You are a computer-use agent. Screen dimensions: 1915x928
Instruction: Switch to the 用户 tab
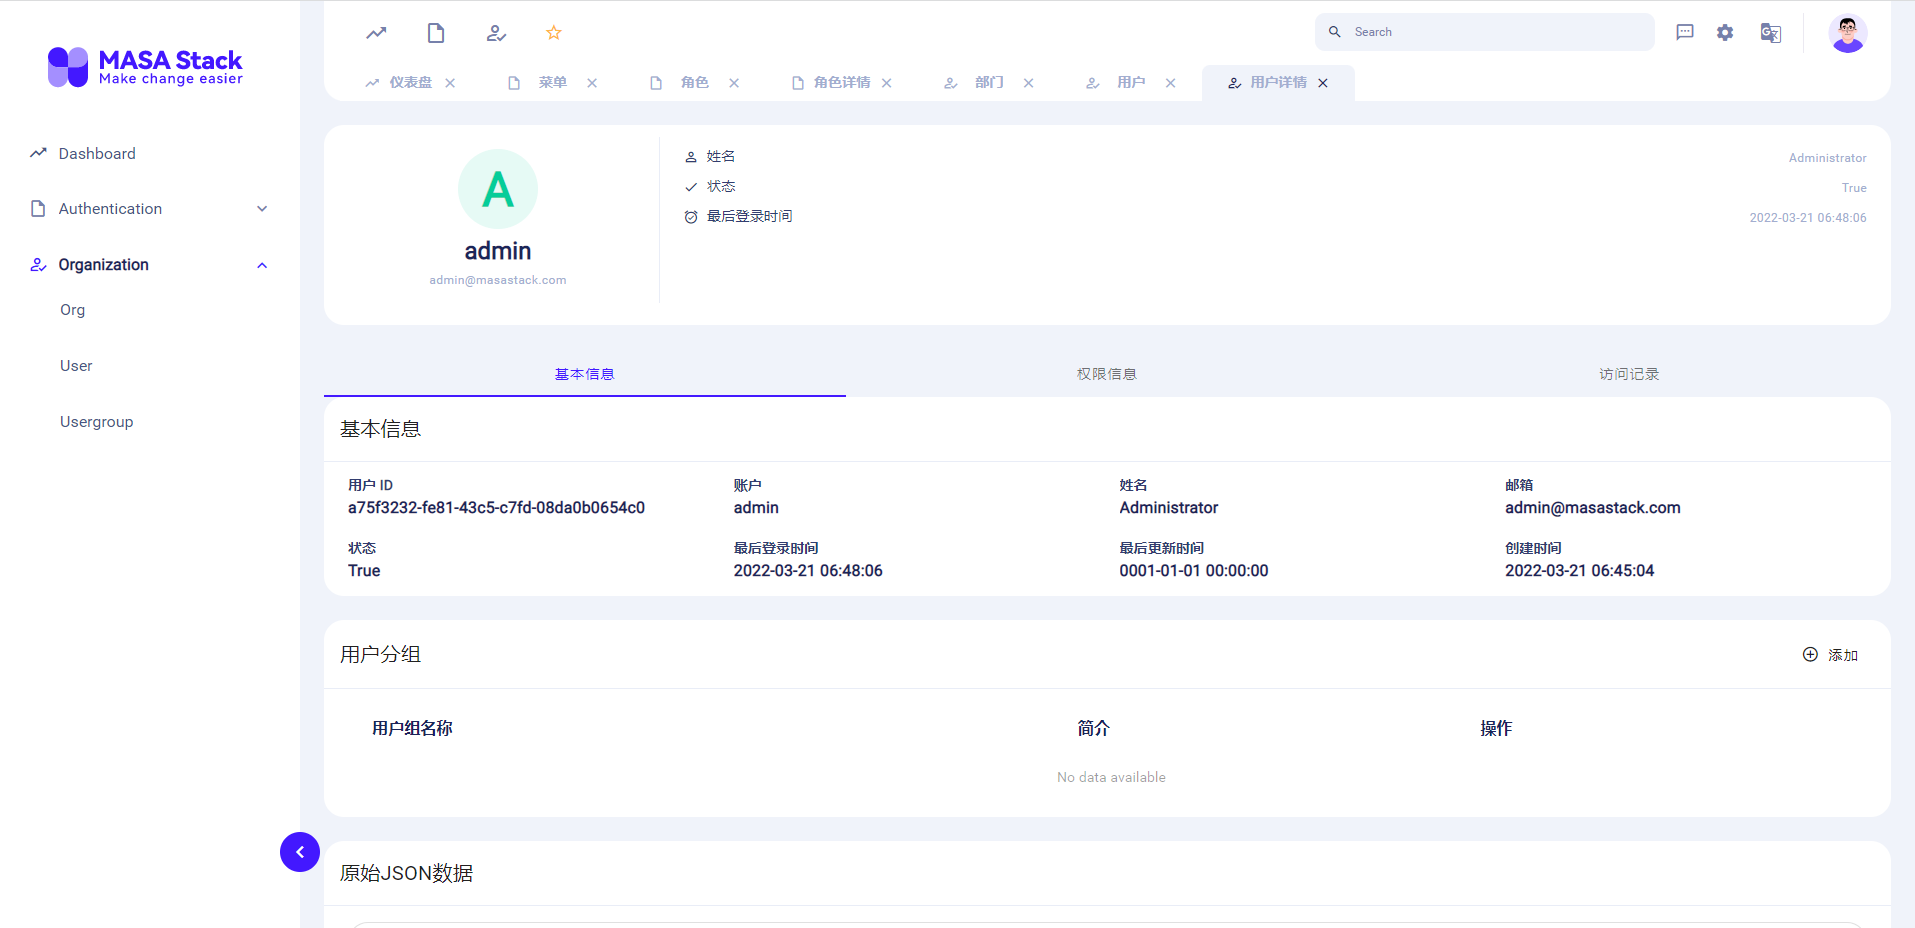[x=1132, y=82]
